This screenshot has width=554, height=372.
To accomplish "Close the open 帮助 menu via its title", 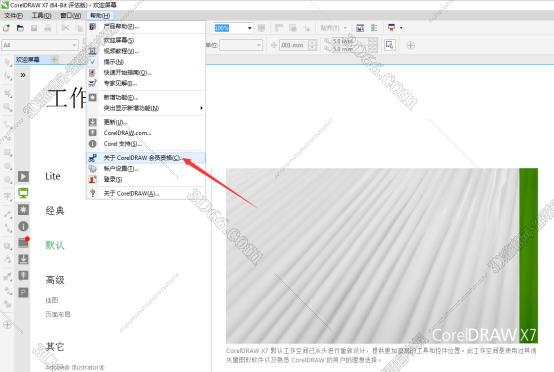I will pos(100,16).
